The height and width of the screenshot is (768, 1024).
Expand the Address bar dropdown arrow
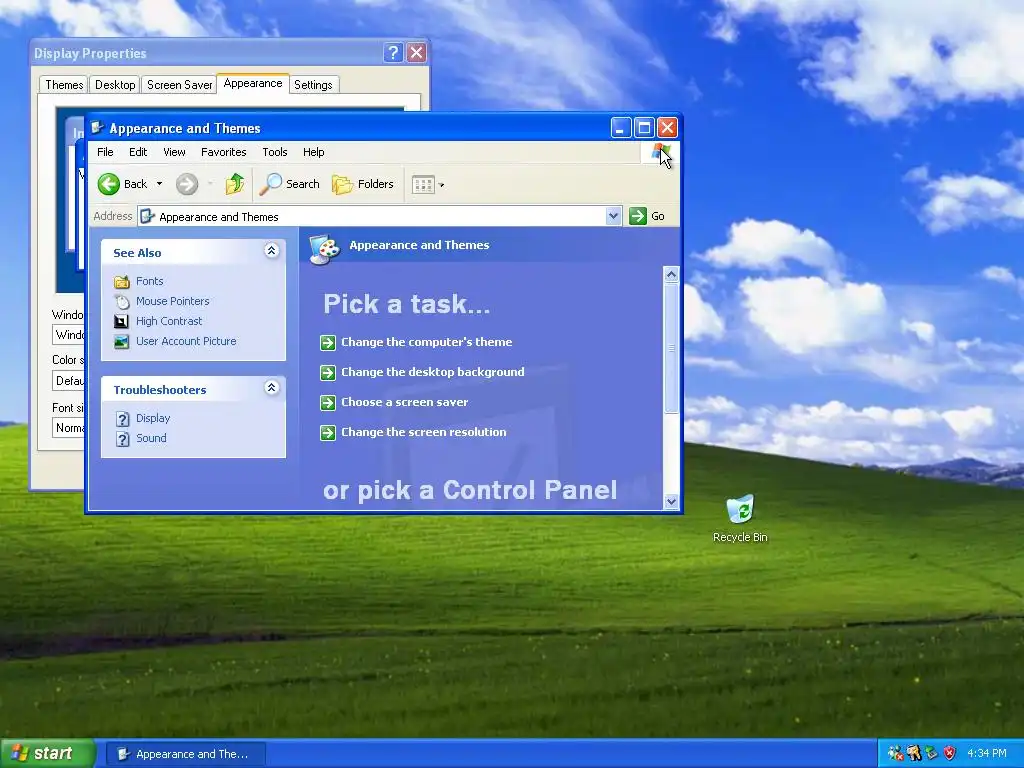(x=613, y=216)
